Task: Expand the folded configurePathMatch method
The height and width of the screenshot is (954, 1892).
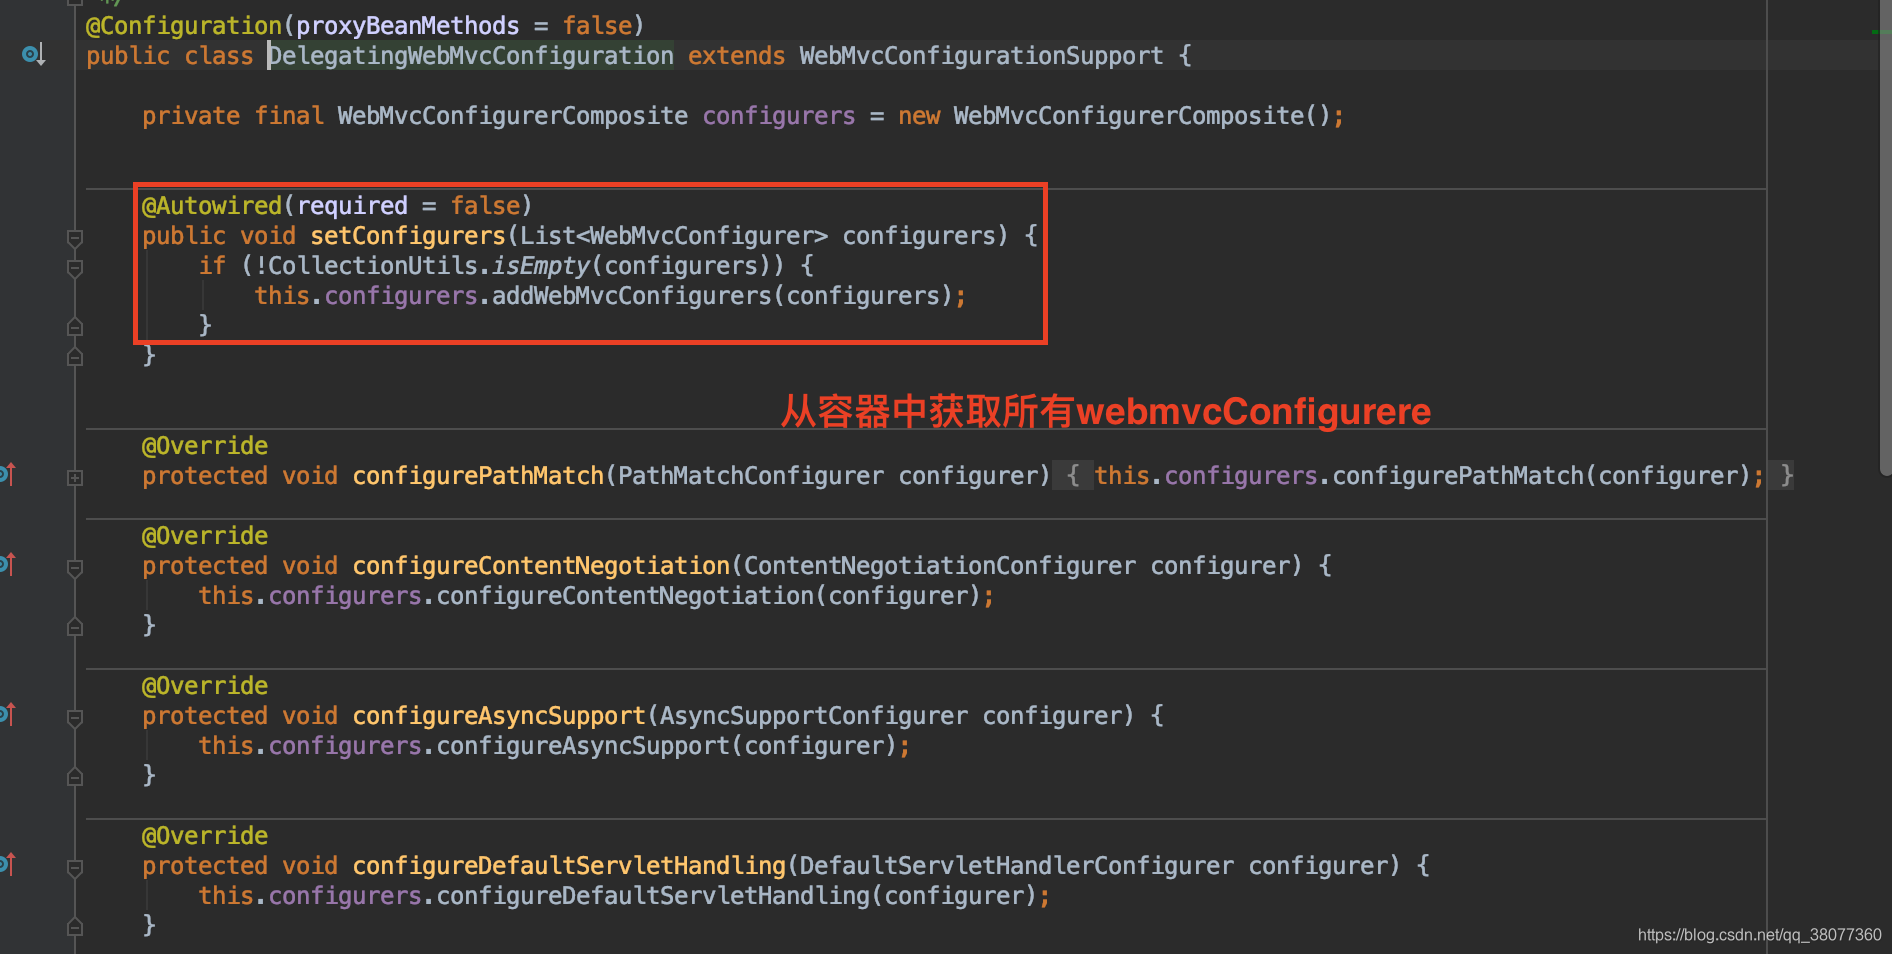Action: [75, 478]
